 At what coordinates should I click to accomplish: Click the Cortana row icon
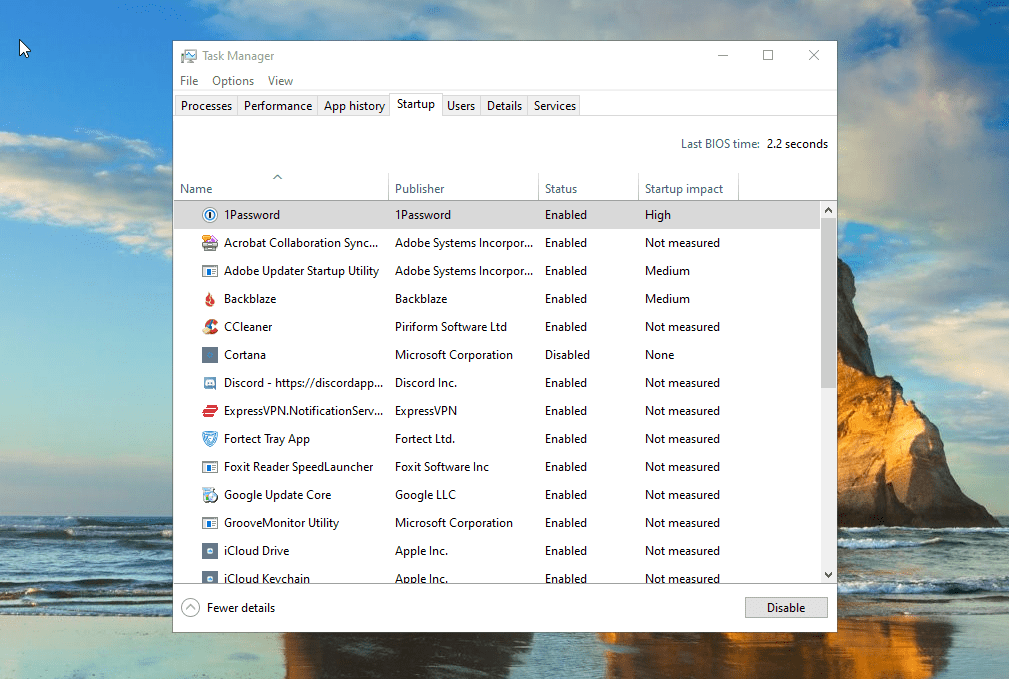tap(210, 355)
